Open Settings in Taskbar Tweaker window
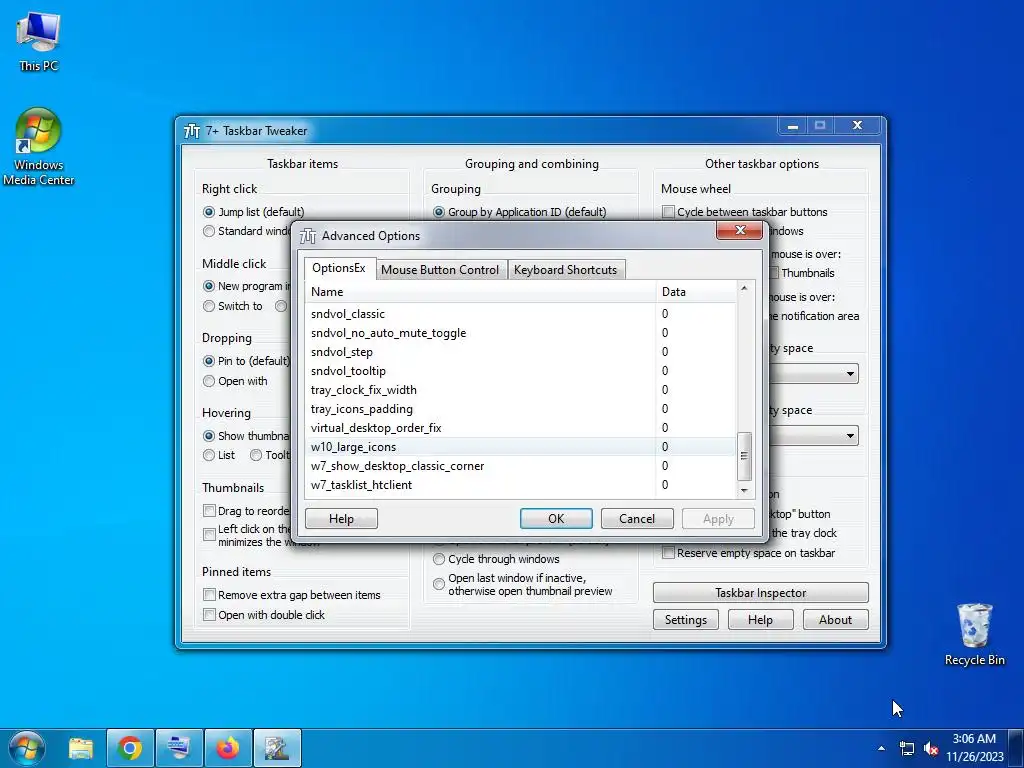 coord(686,620)
